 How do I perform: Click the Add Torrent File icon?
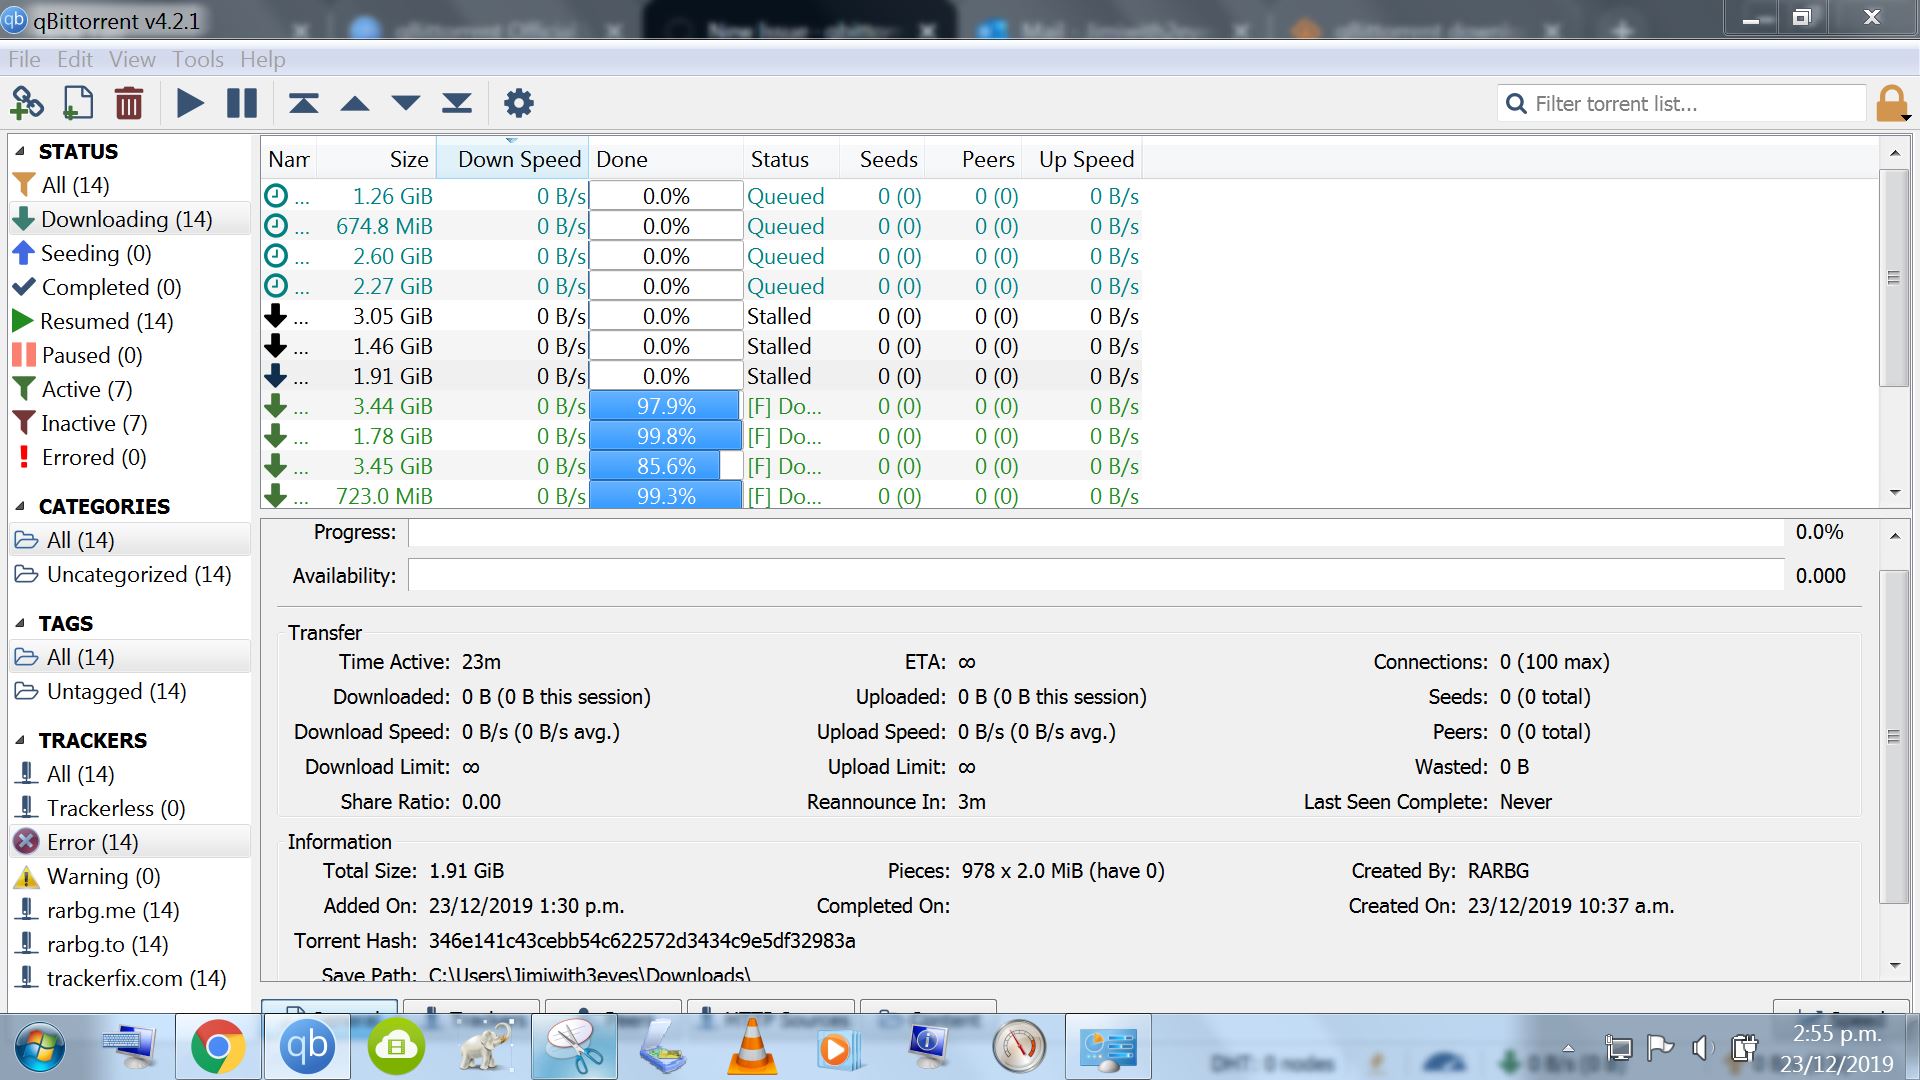[x=78, y=103]
